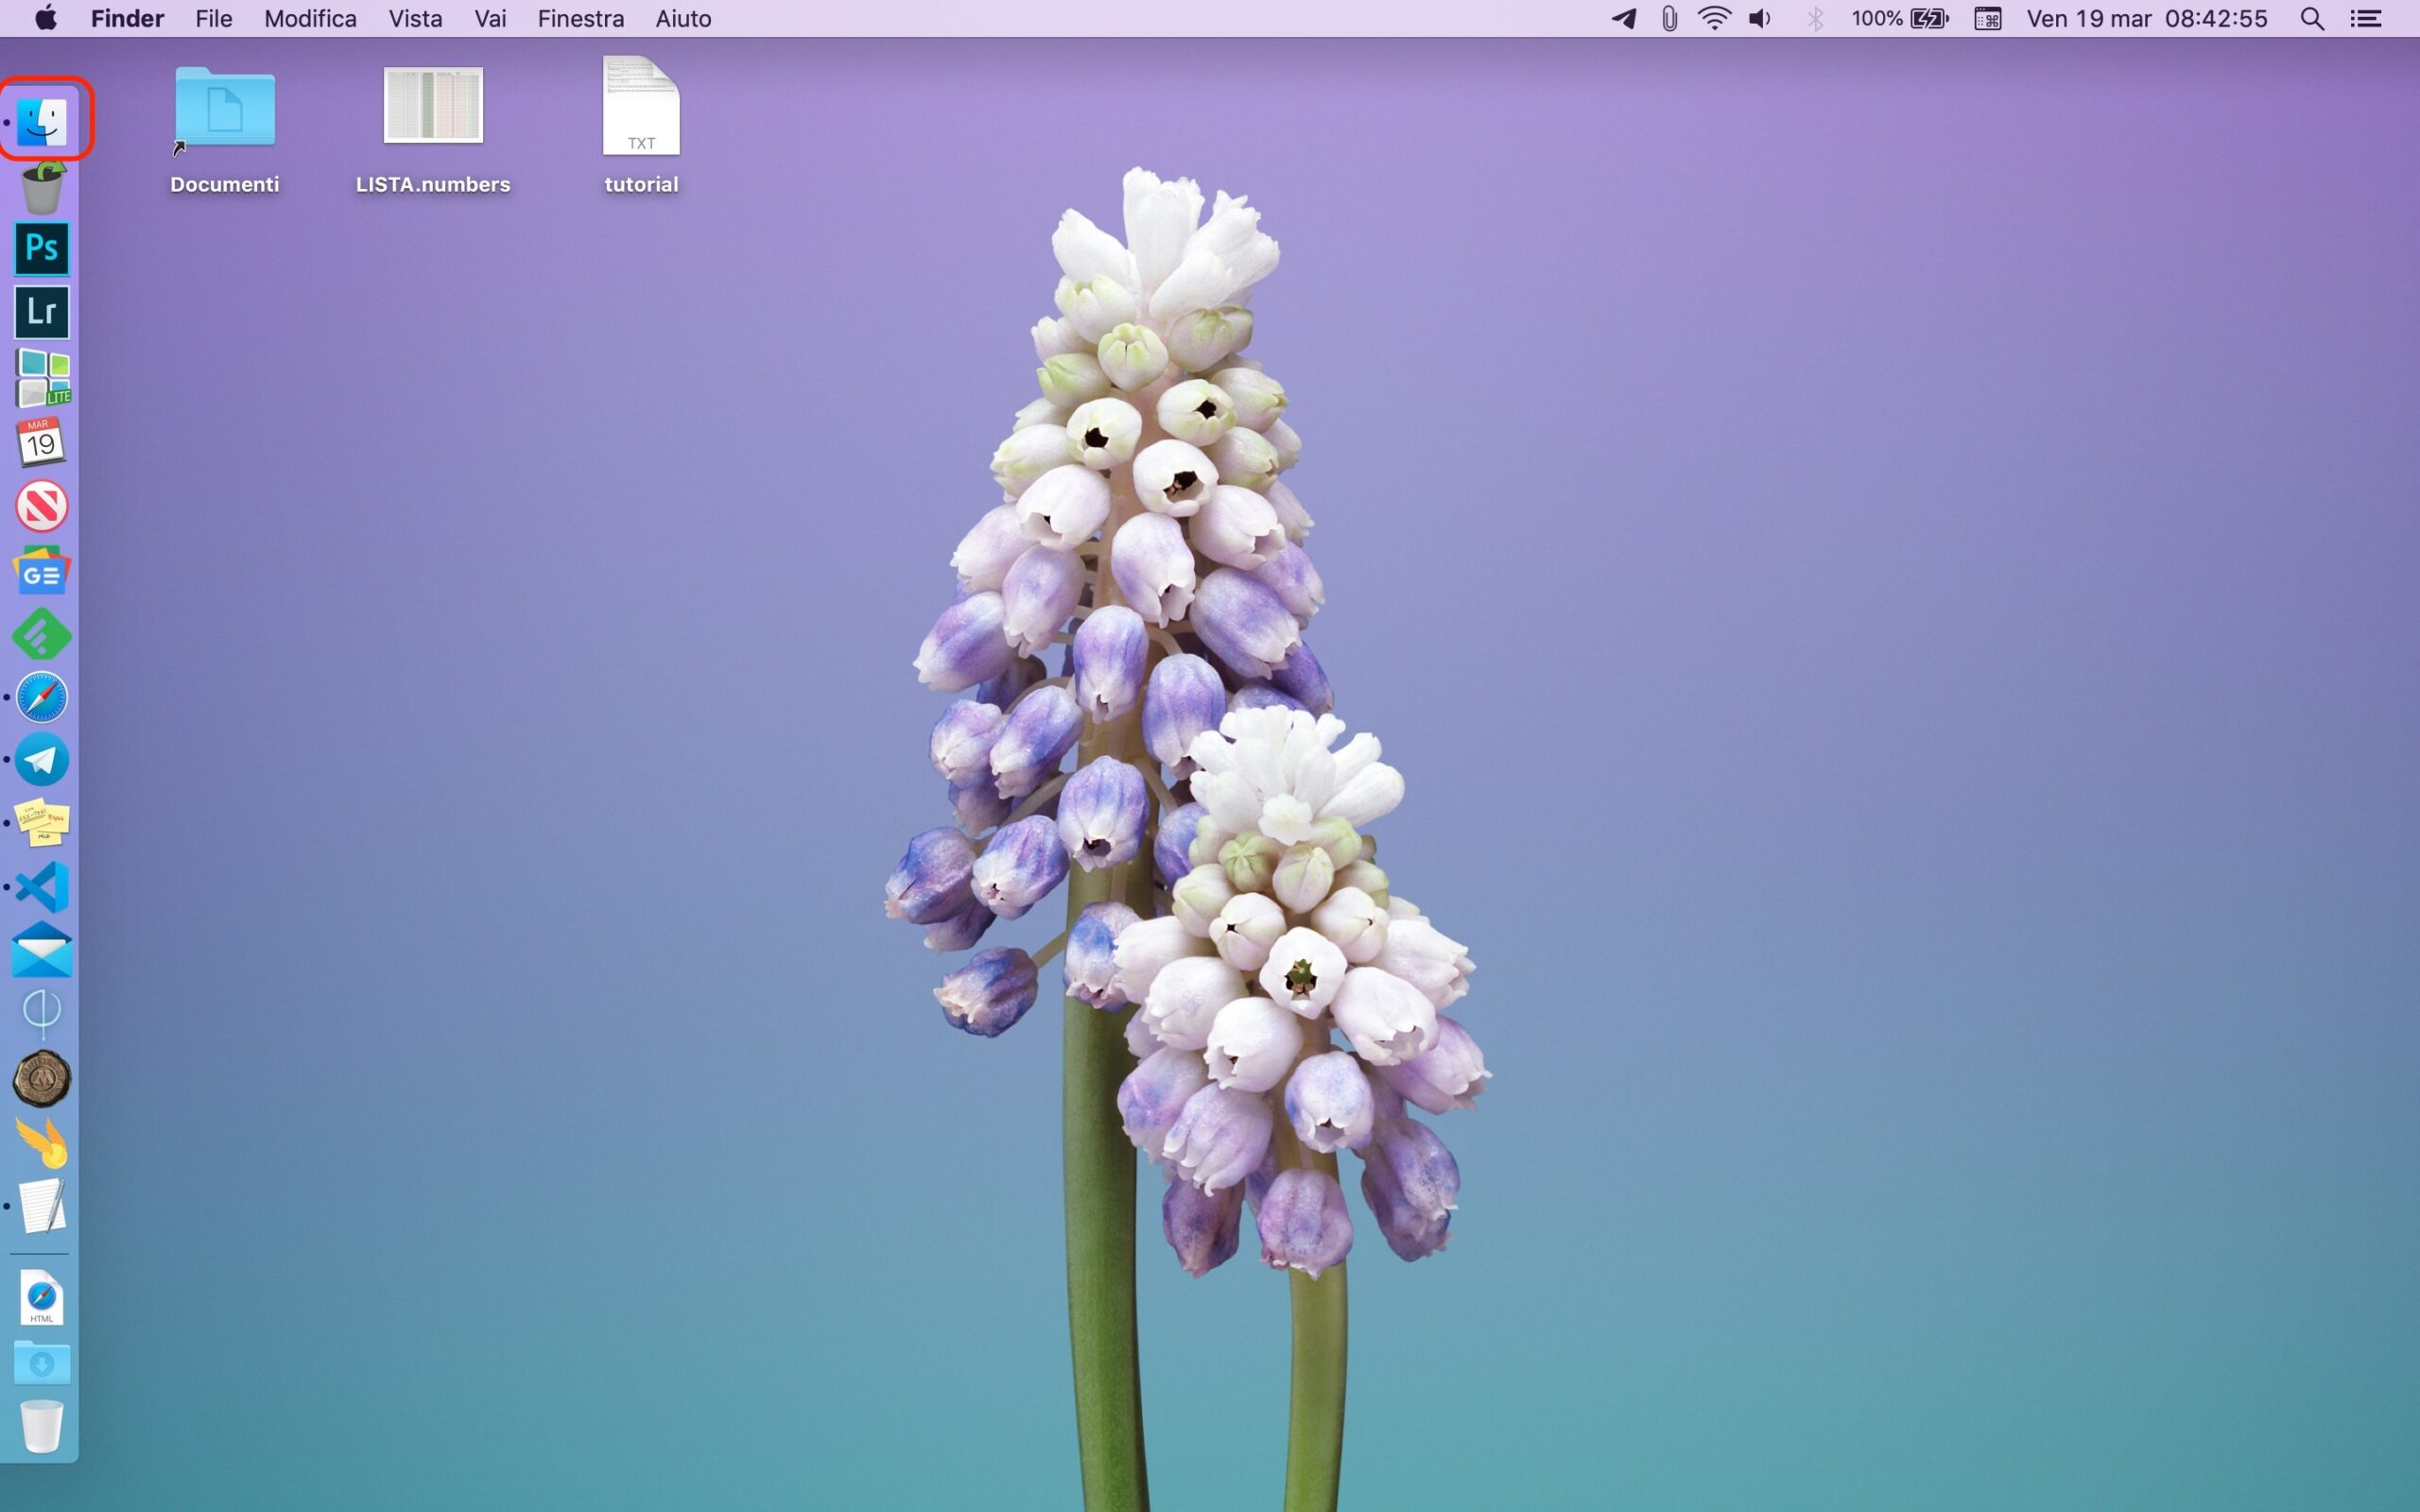Open the Stickies app in Dock

pyautogui.click(x=42, y=823)
